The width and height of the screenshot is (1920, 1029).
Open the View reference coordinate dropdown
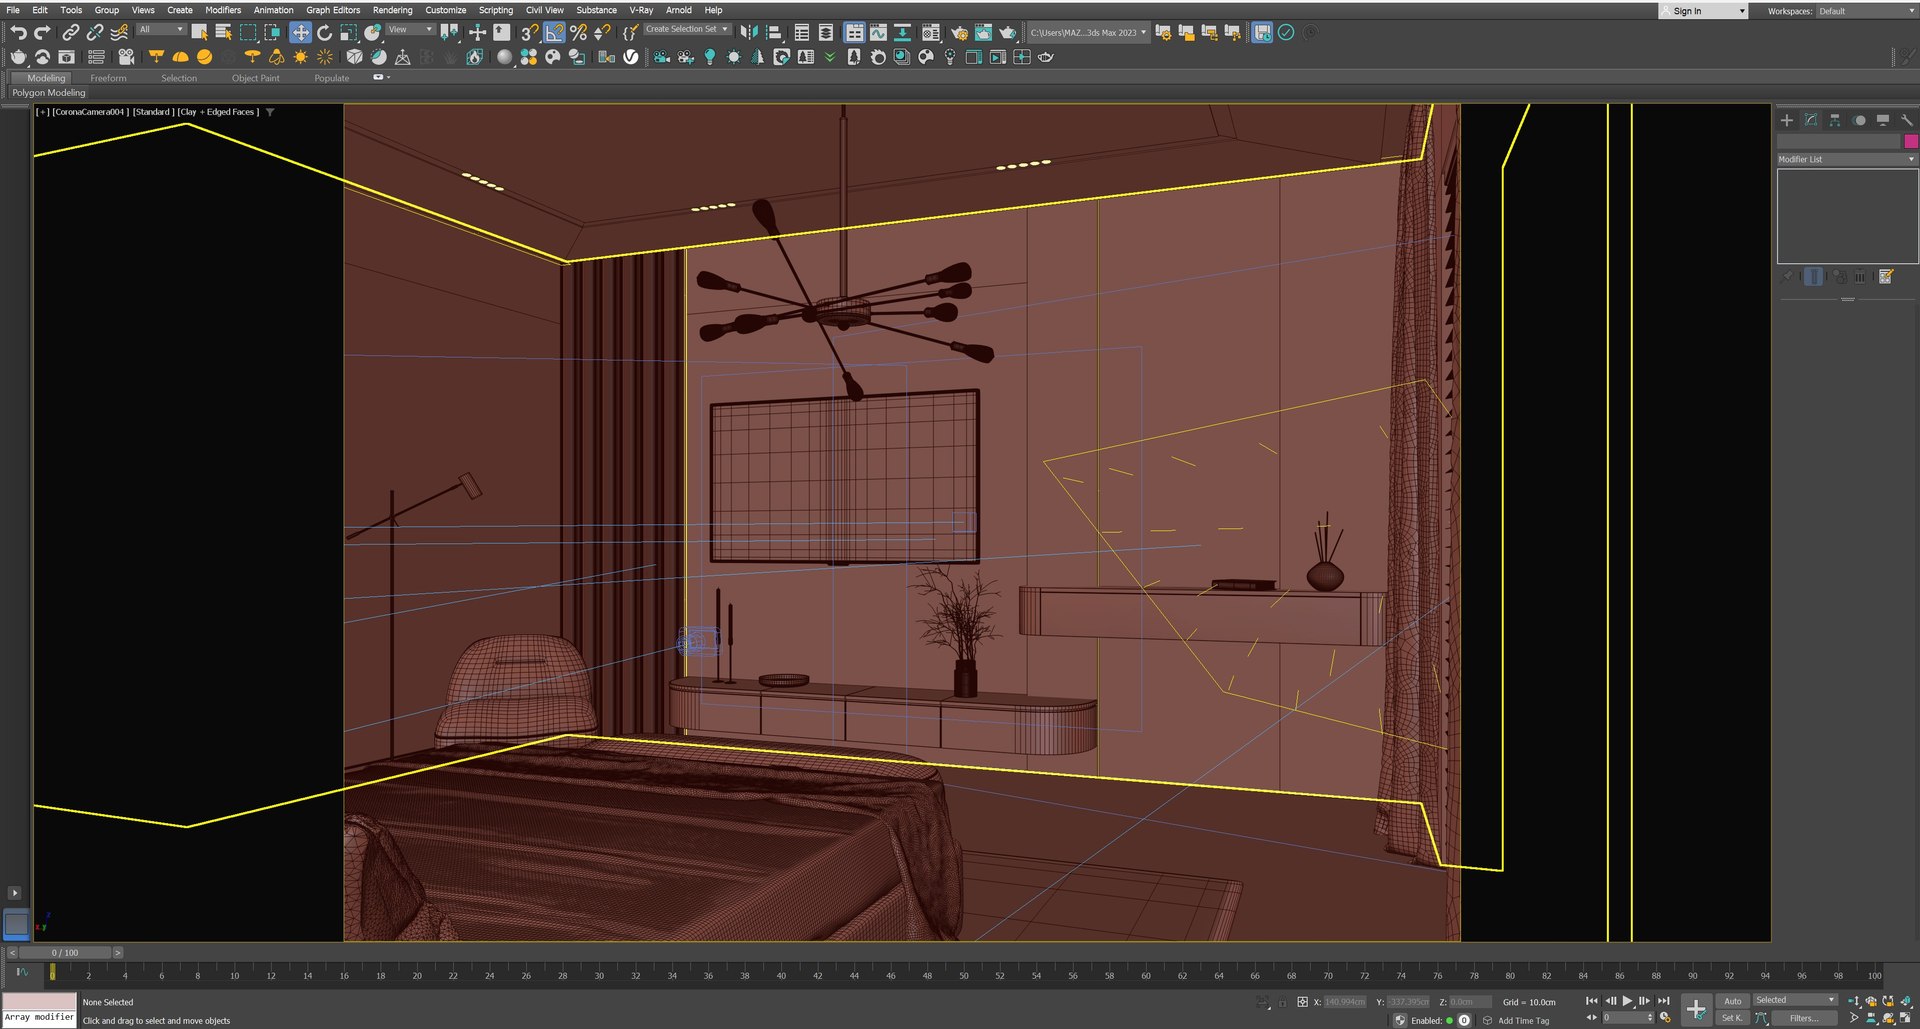tap(409, 30)
